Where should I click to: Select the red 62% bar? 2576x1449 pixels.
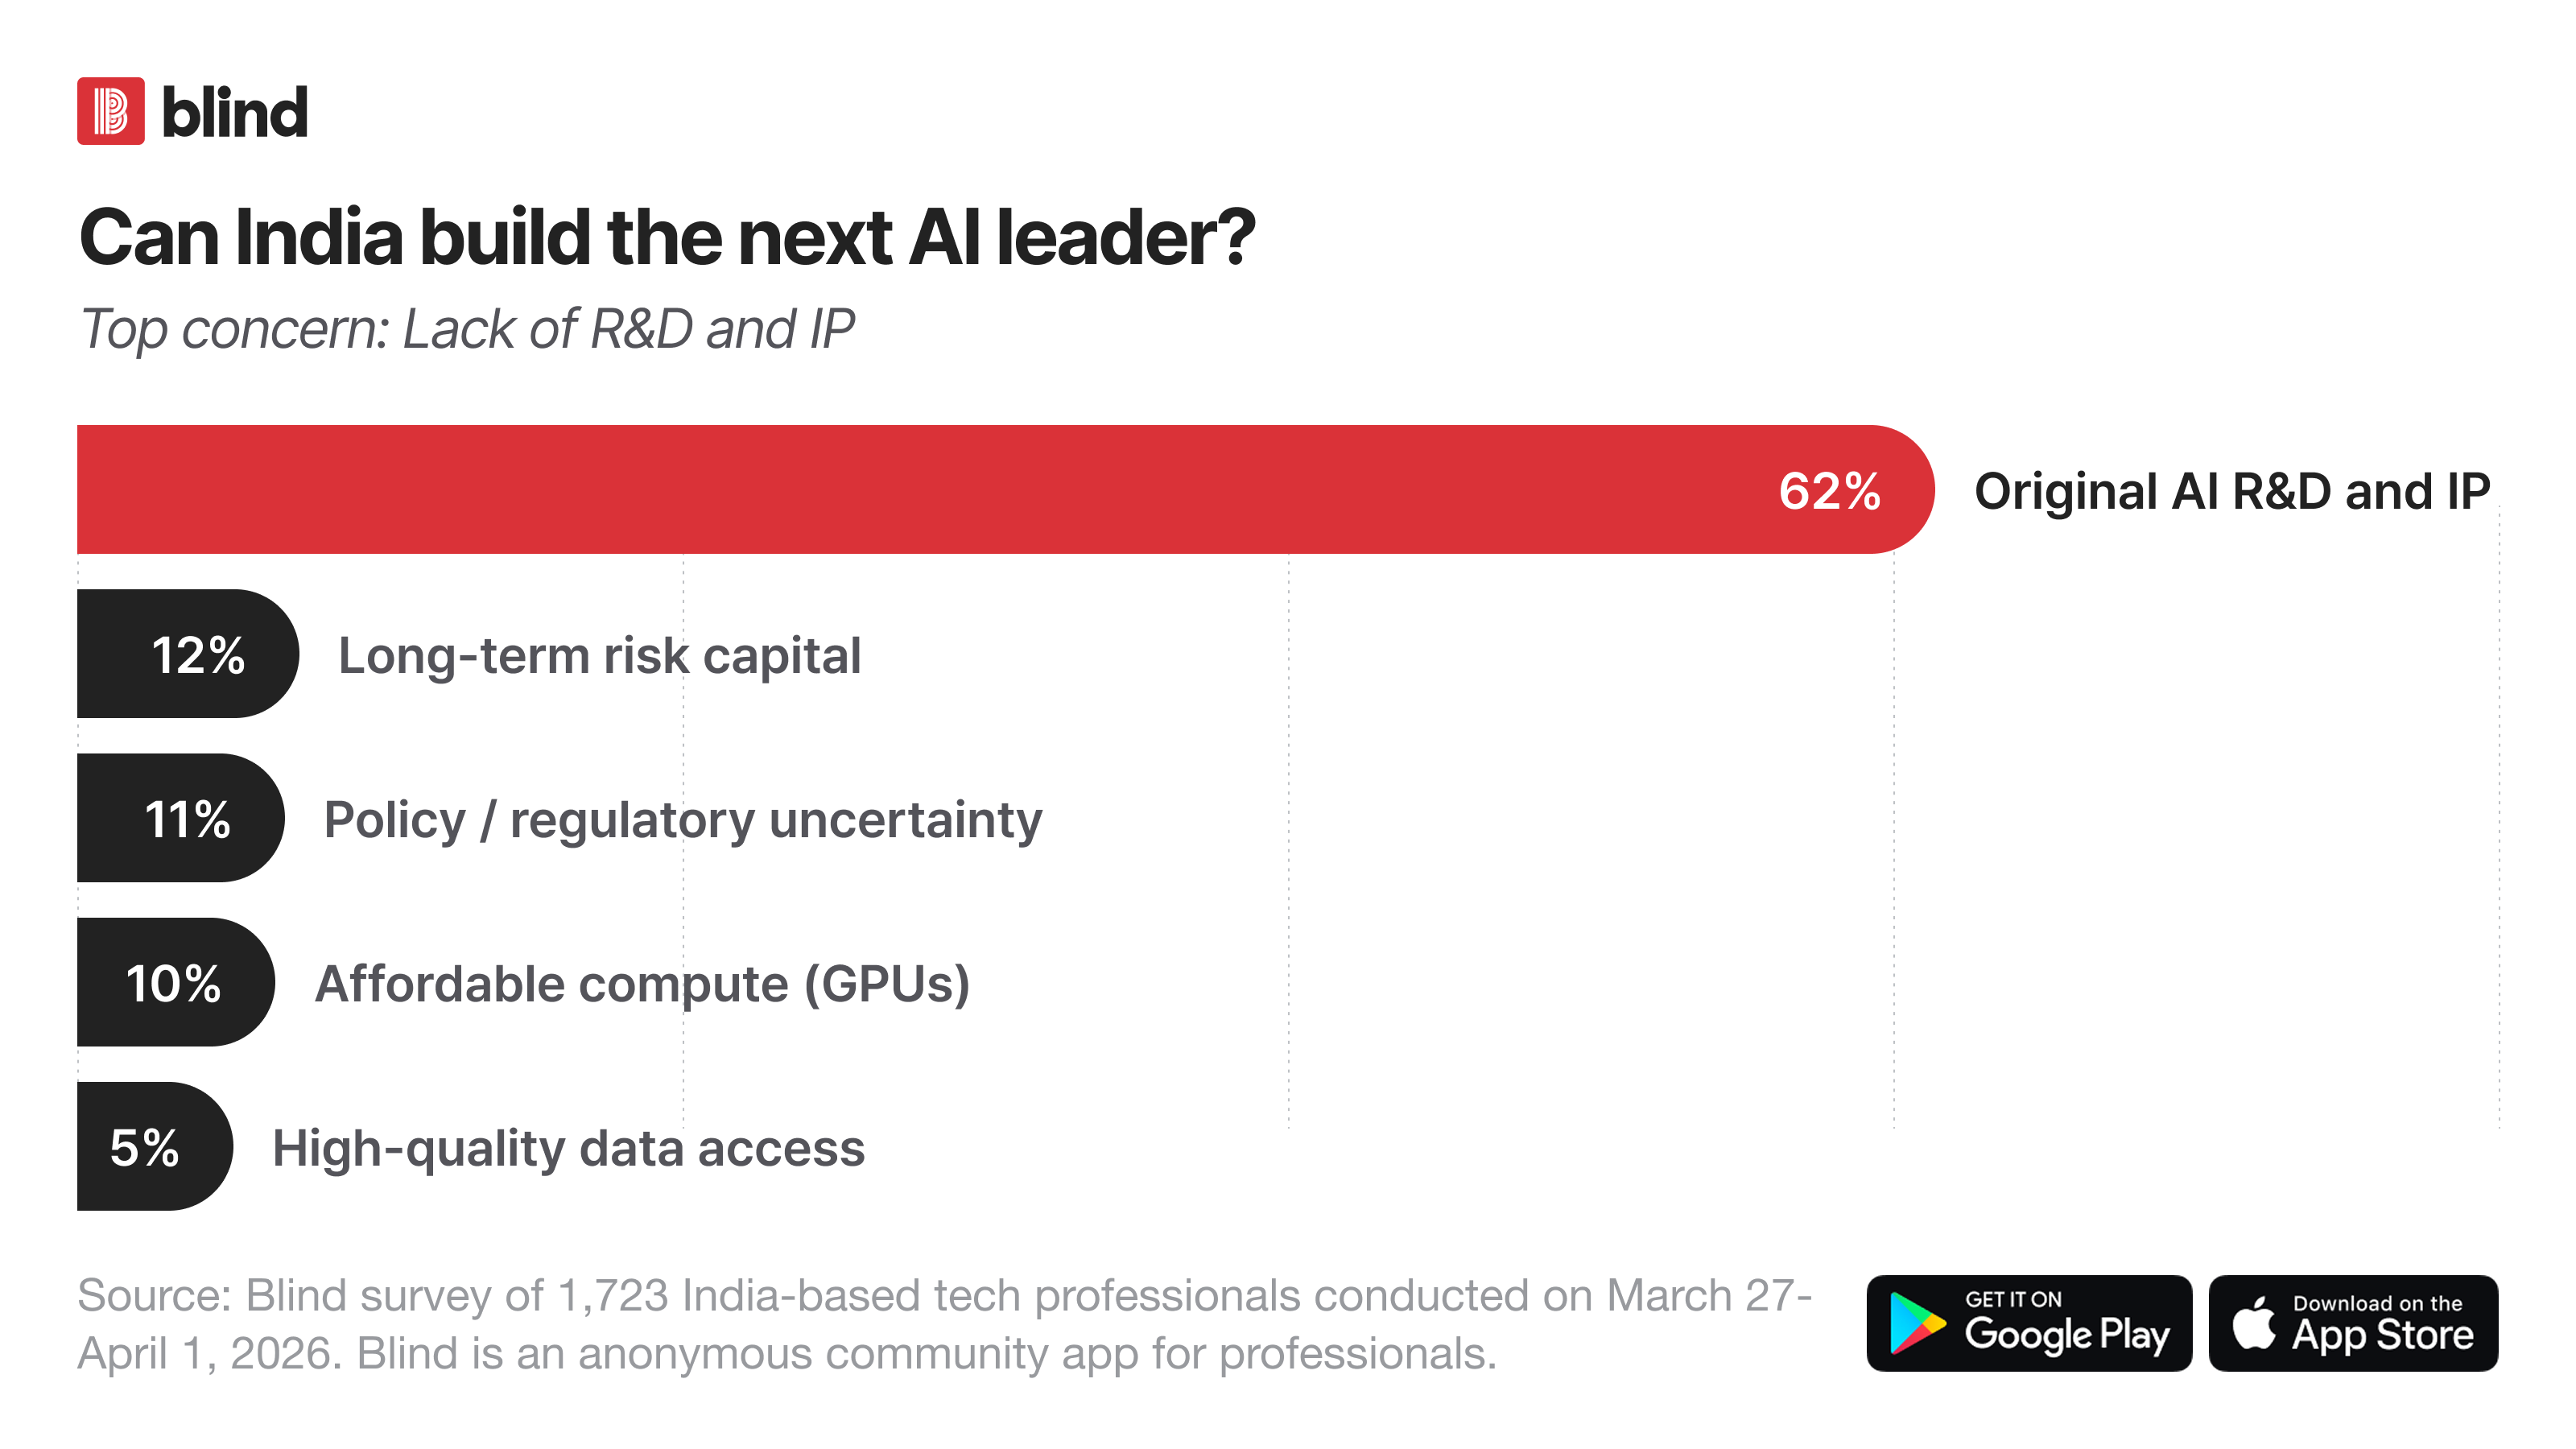tap(1005, 490)
